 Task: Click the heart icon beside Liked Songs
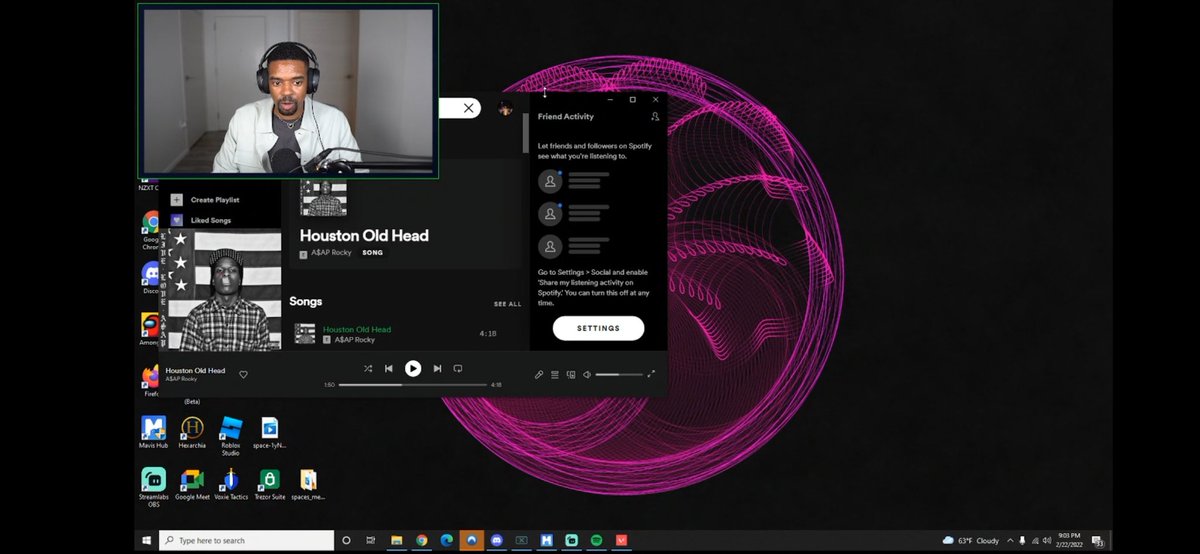pos(177,220)
